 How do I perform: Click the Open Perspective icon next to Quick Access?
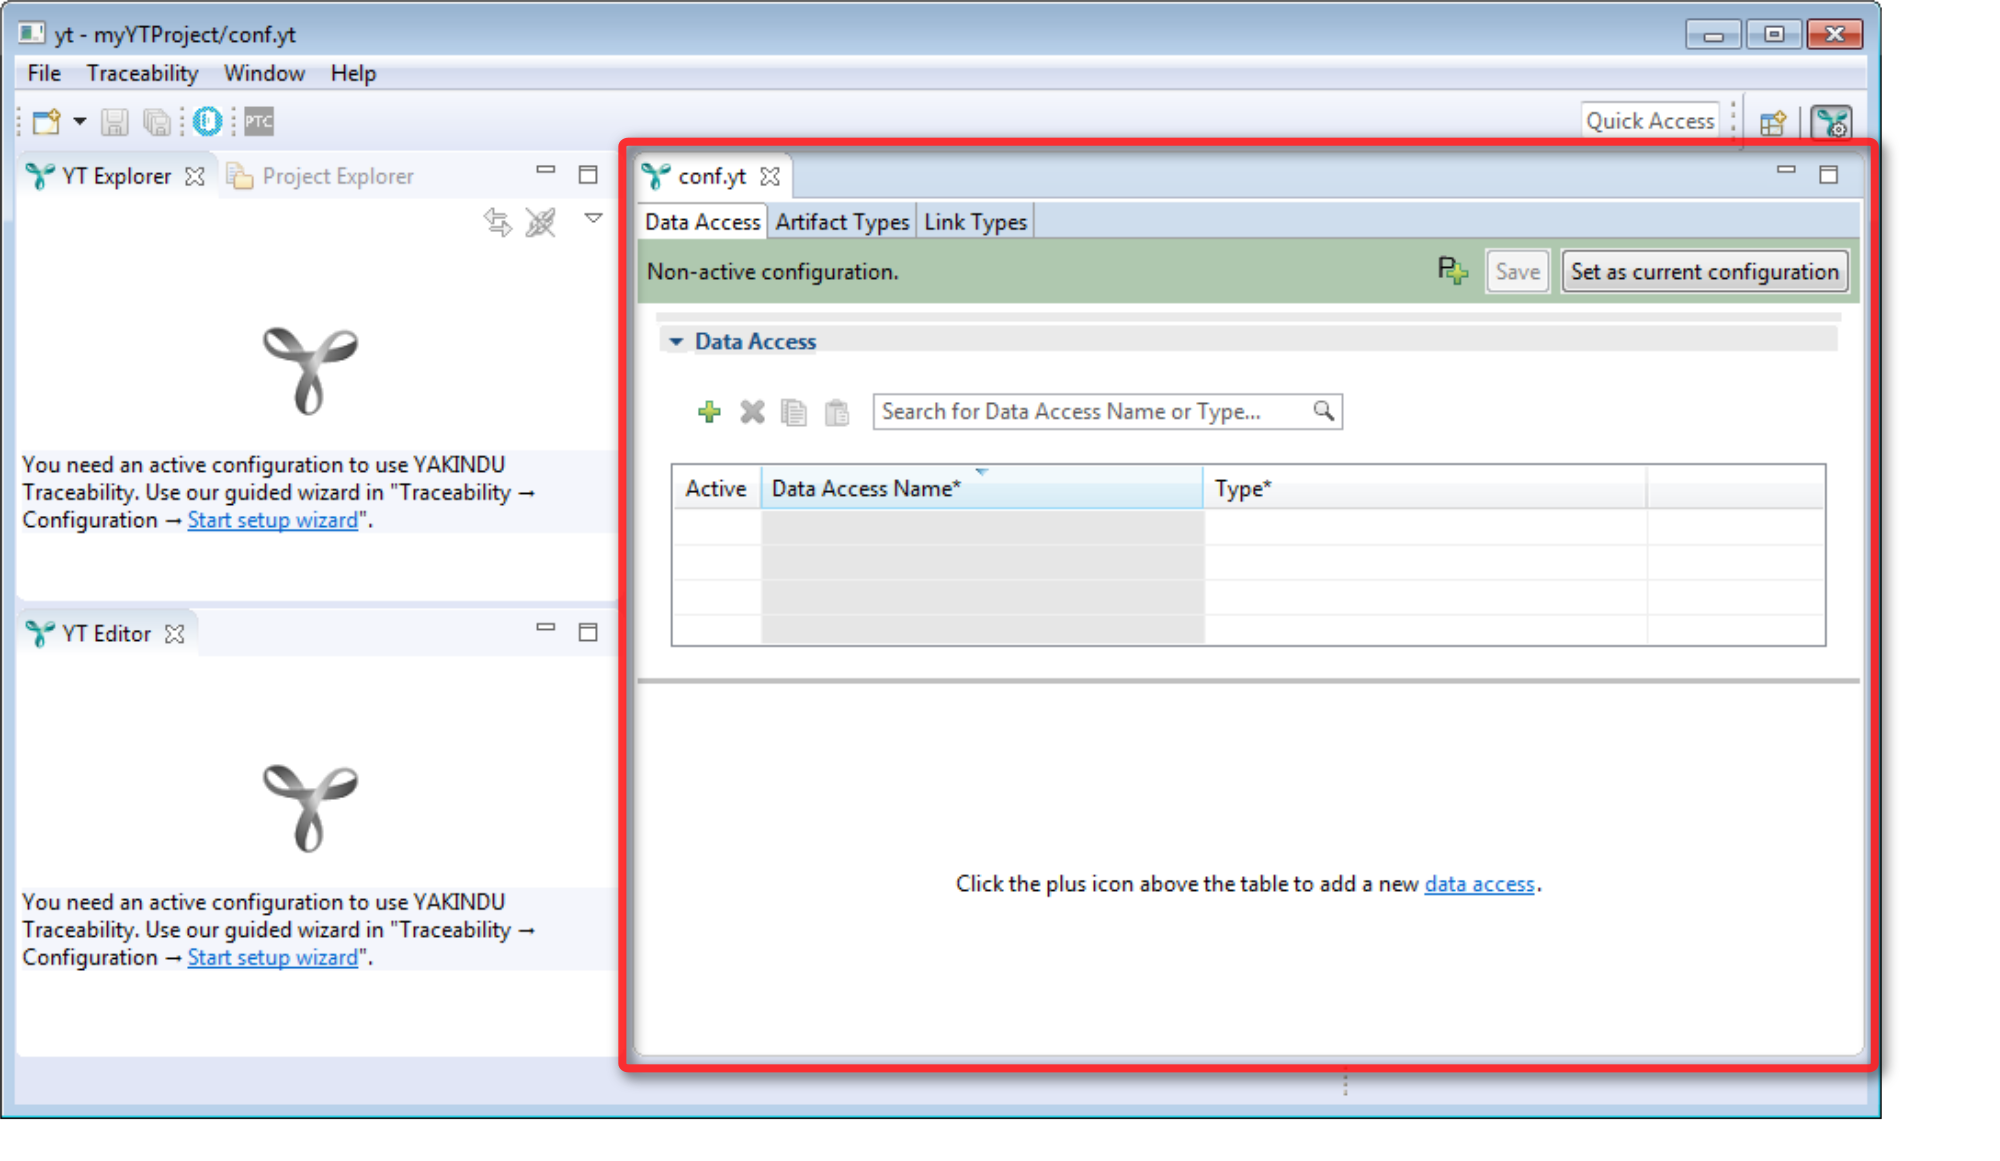1774,121
